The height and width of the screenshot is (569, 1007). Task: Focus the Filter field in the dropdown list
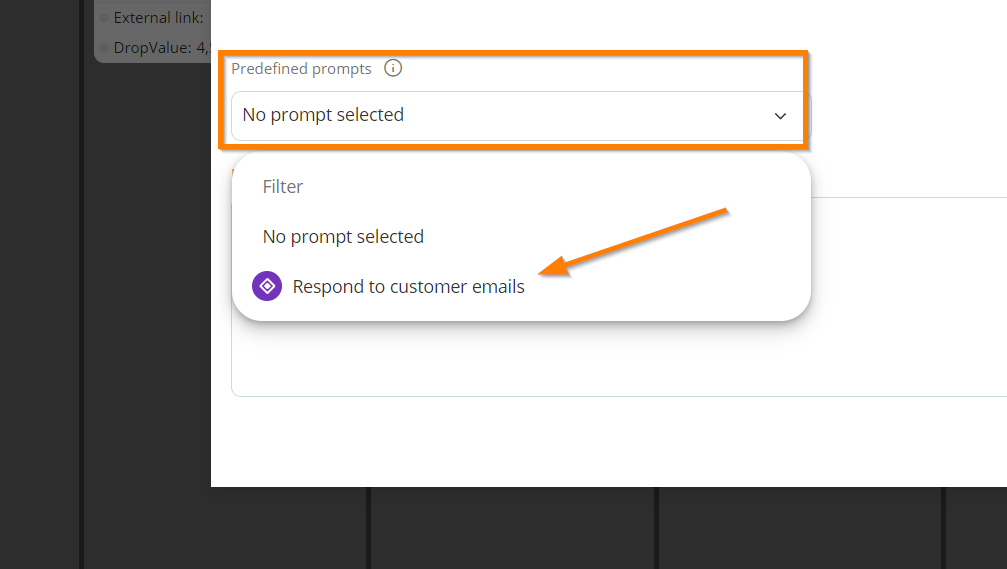point(521,187)
